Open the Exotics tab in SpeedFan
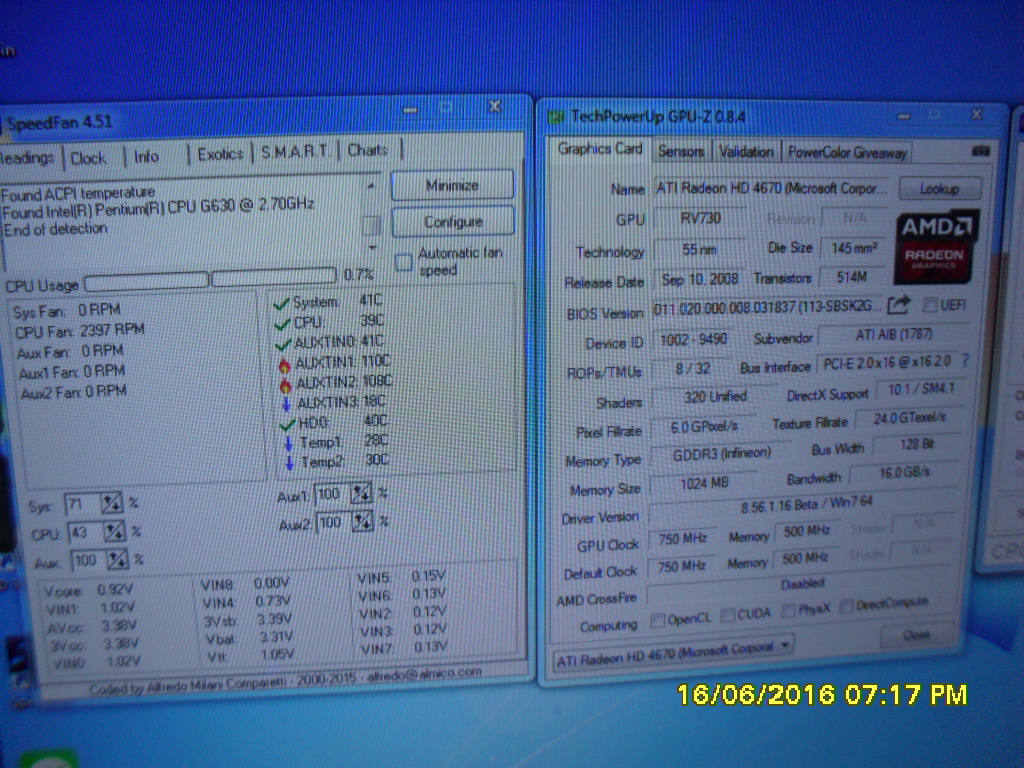The image size is (1024, 768). [220, 154]
